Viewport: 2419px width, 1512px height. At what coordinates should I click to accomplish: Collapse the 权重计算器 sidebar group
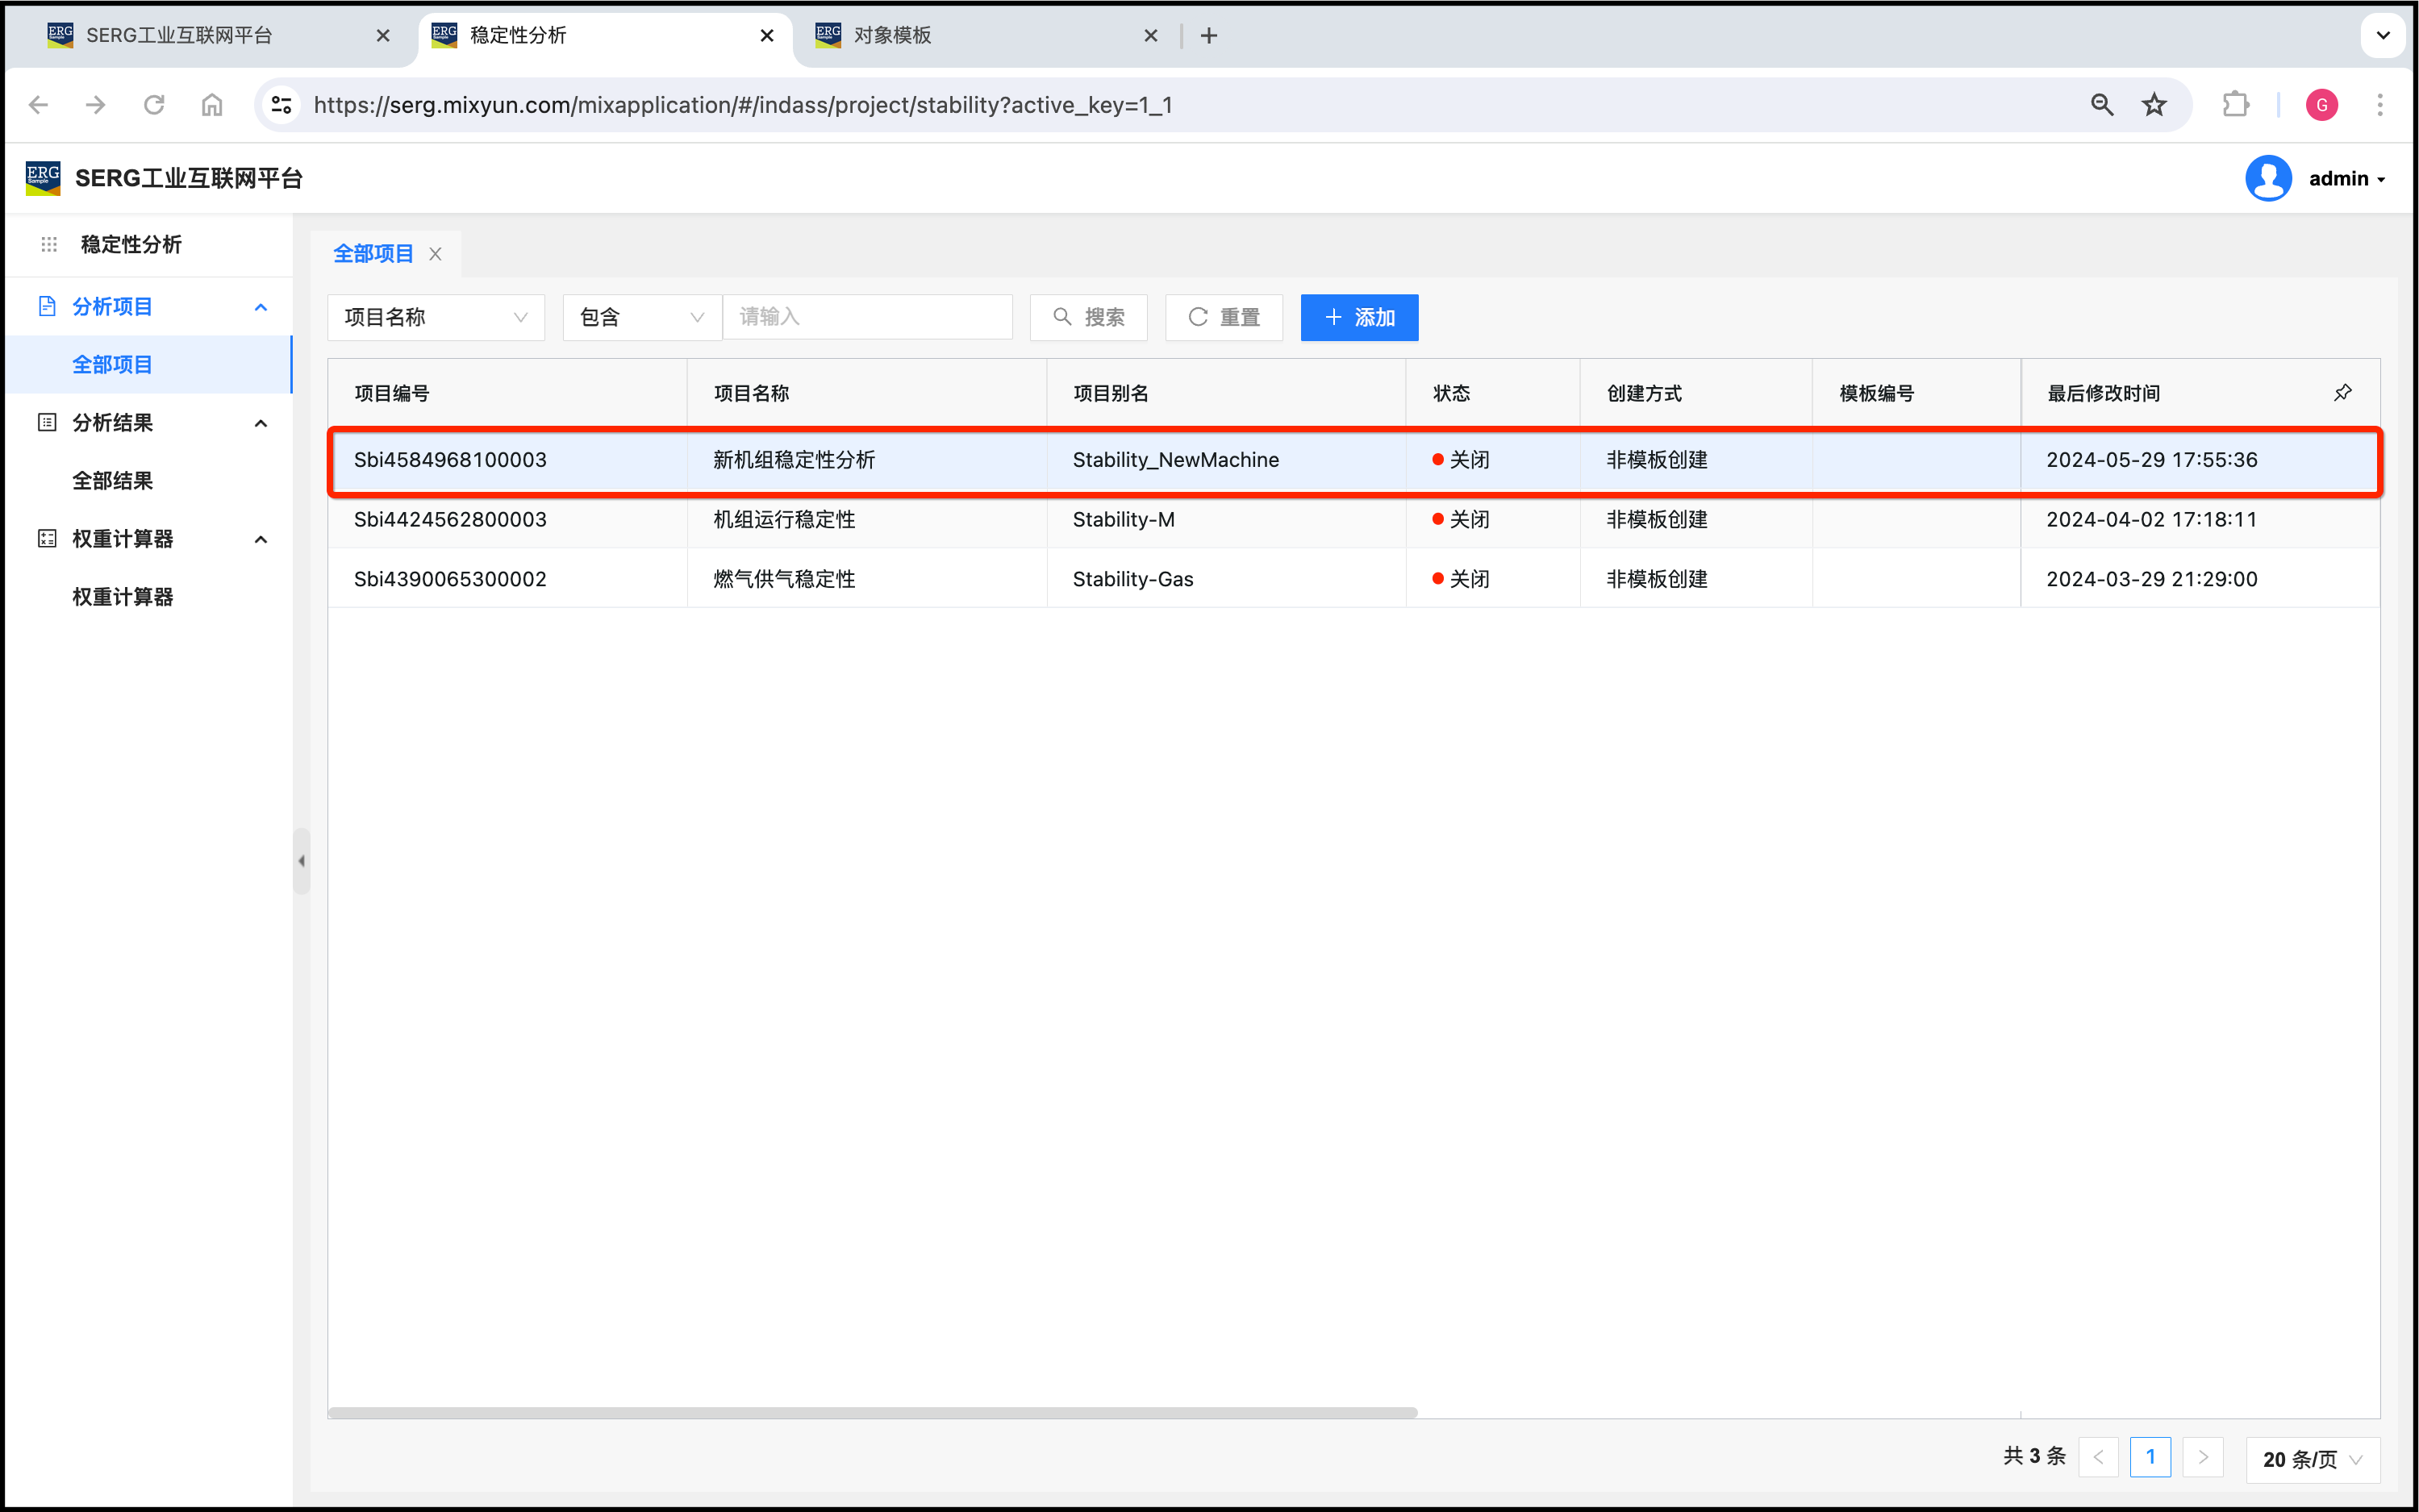261,539
